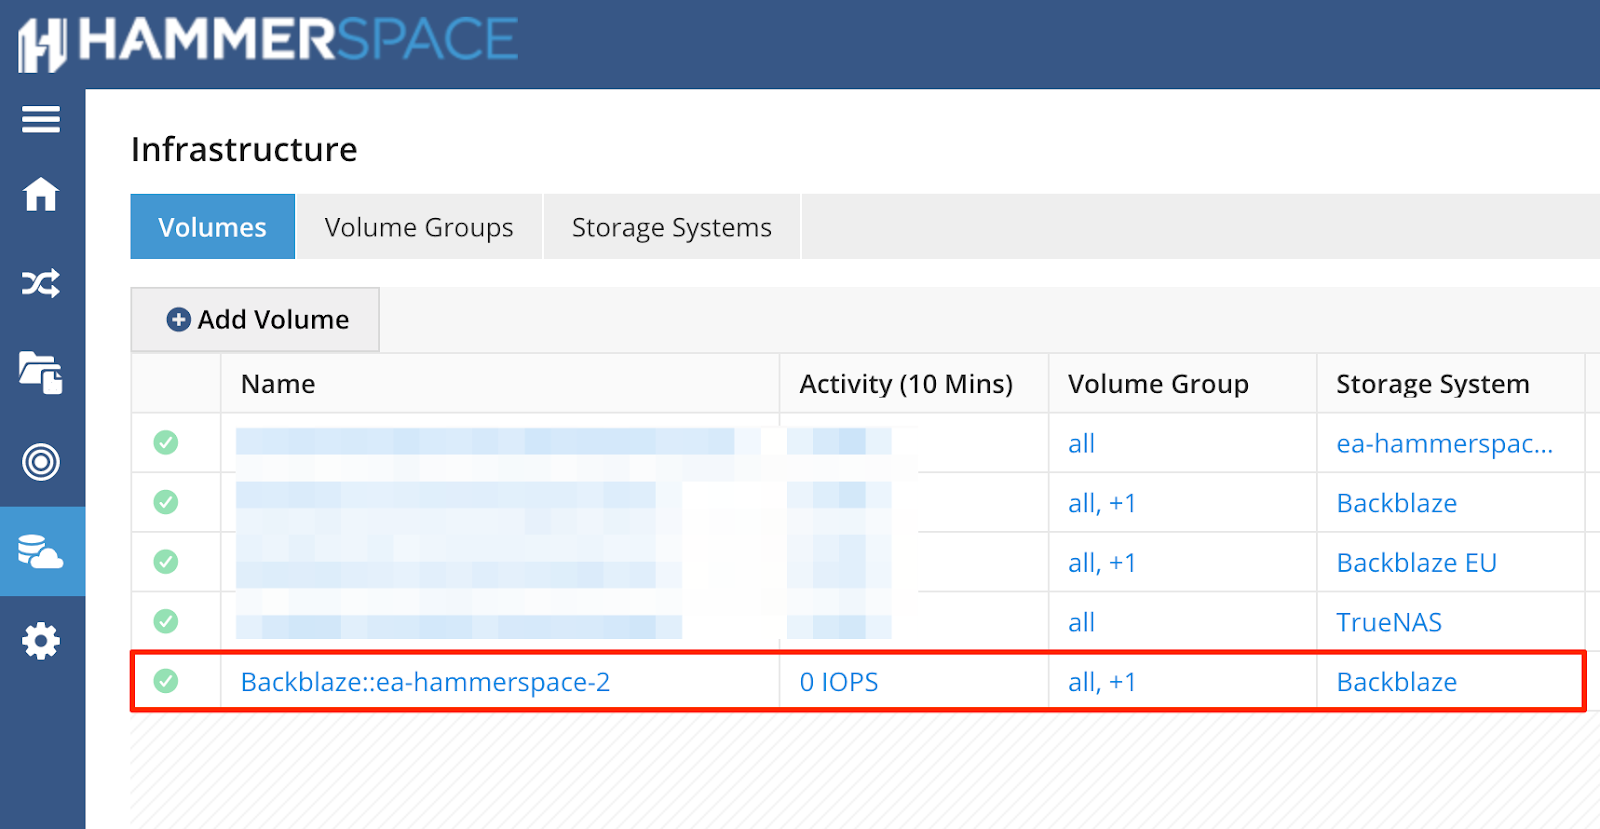The image size is (1600, 829).
Task: Switch to the Volume Groups tab
Action: pos(419,227)
